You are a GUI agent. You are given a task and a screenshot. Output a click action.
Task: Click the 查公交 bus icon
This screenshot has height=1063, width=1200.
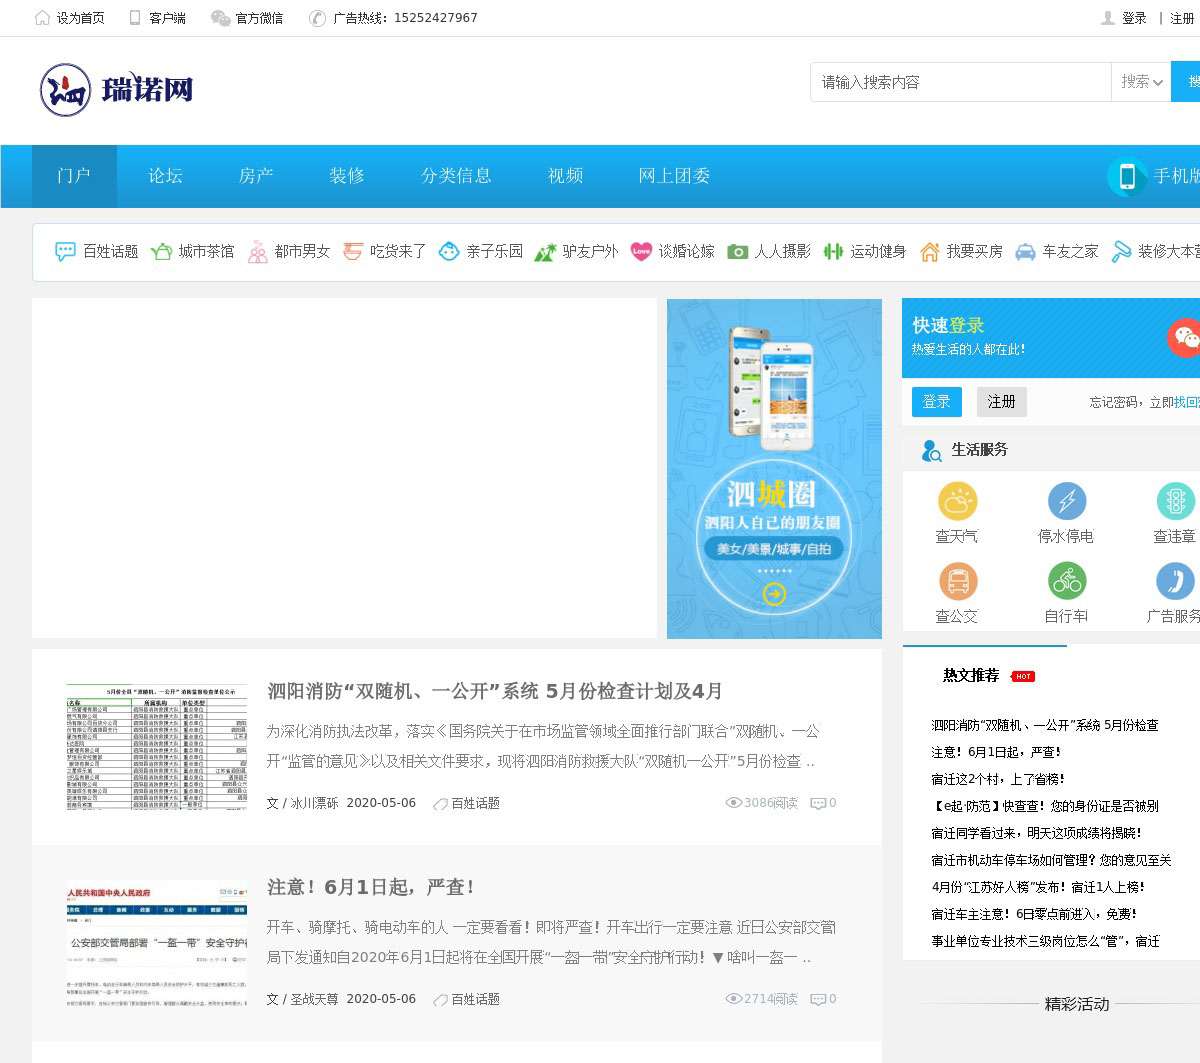click(957, 581)
